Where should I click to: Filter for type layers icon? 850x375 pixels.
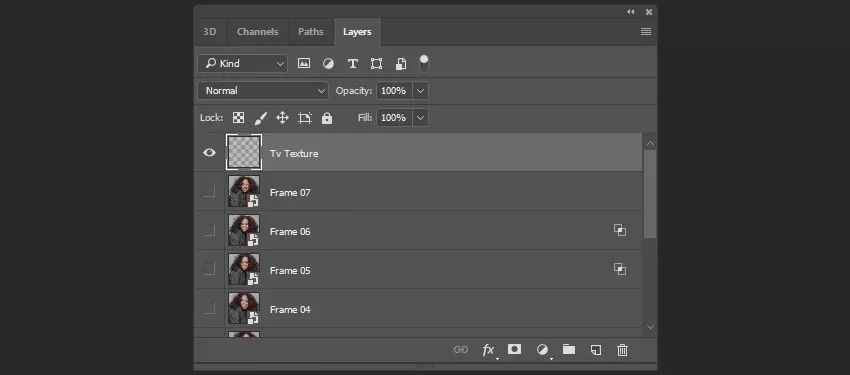(352, 63)
